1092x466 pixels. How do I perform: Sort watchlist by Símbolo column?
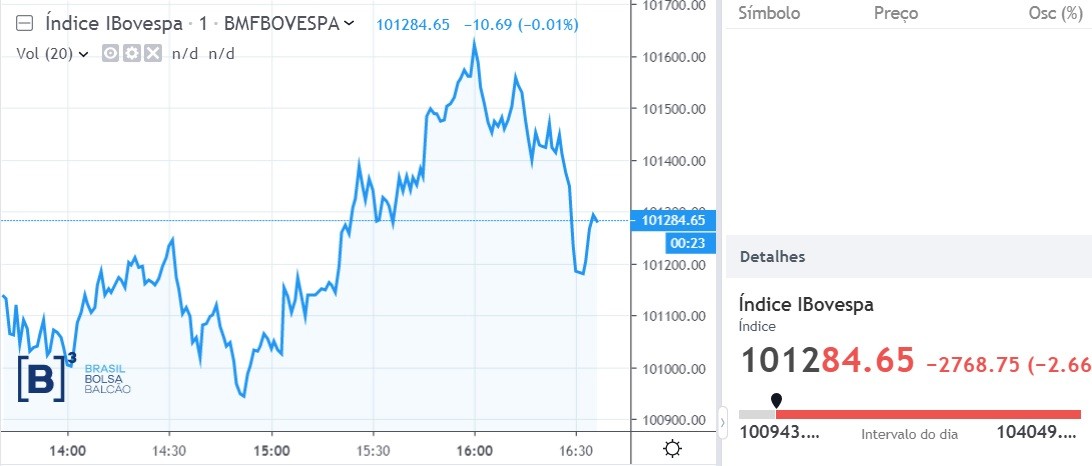click(768, 13)
